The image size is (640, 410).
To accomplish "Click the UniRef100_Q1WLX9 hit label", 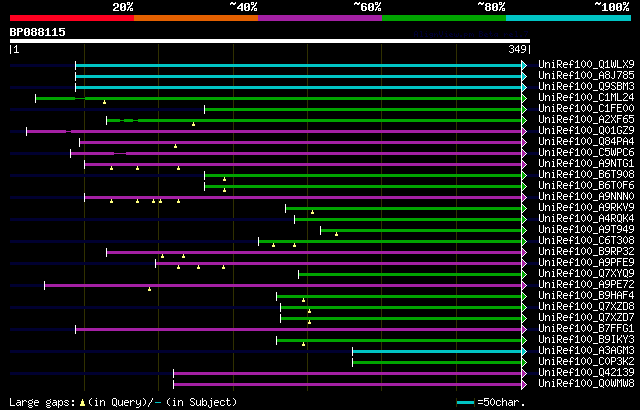I will [x=586, y=64].
